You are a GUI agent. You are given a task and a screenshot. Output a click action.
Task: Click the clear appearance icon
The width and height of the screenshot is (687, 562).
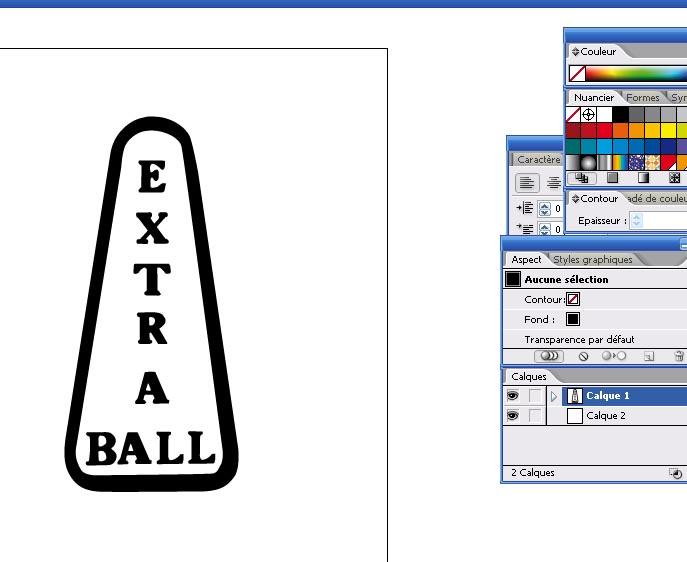583,357
